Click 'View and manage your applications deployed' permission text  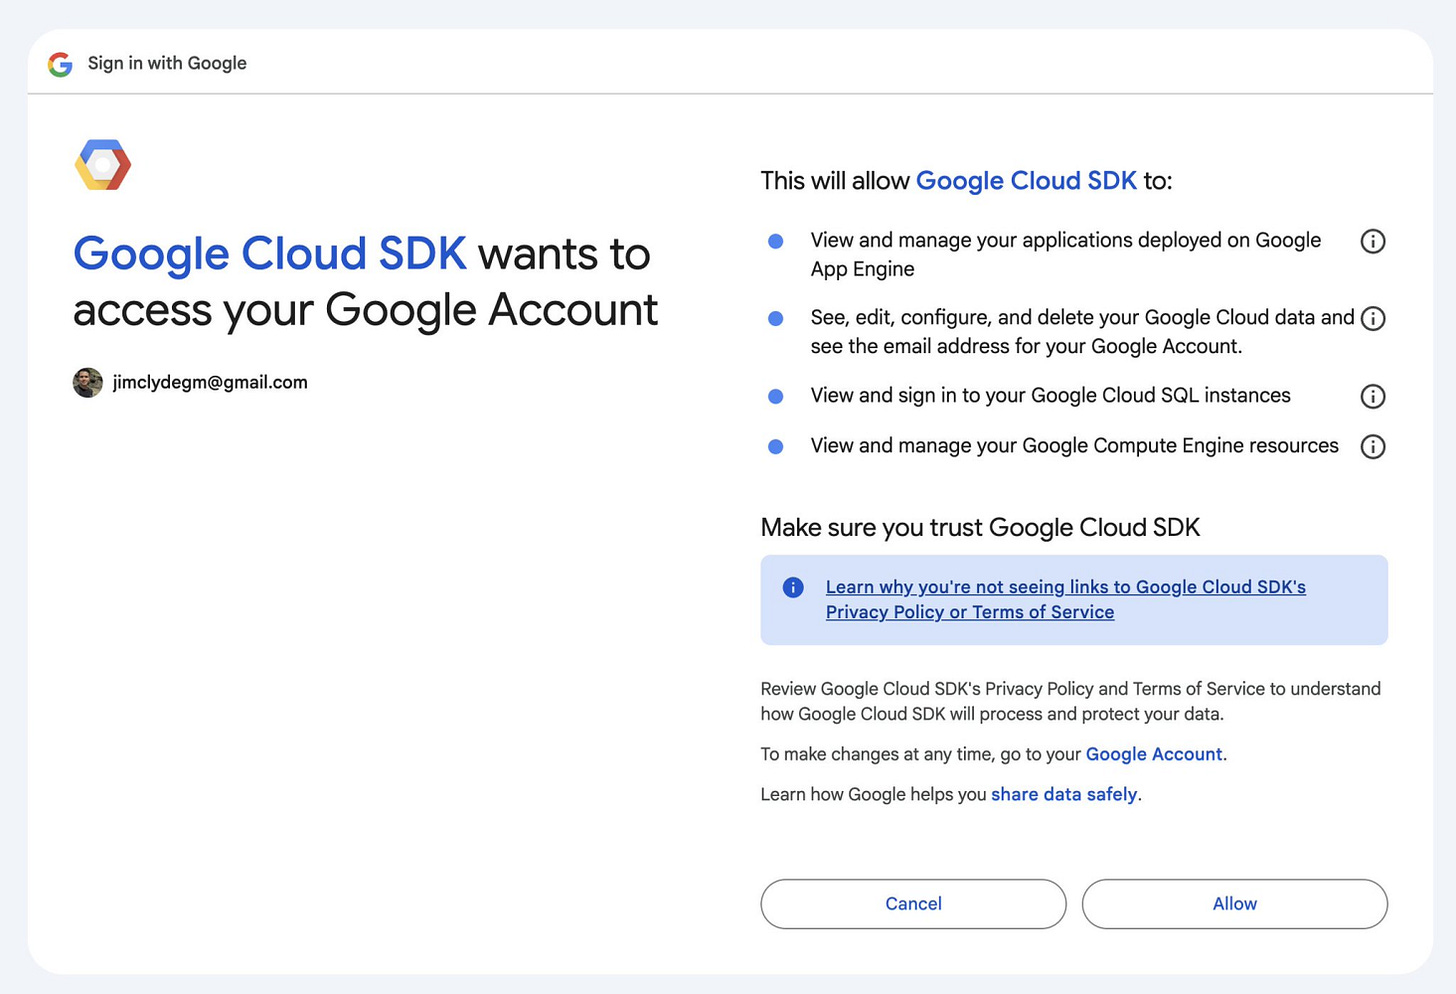point(1066,254)
